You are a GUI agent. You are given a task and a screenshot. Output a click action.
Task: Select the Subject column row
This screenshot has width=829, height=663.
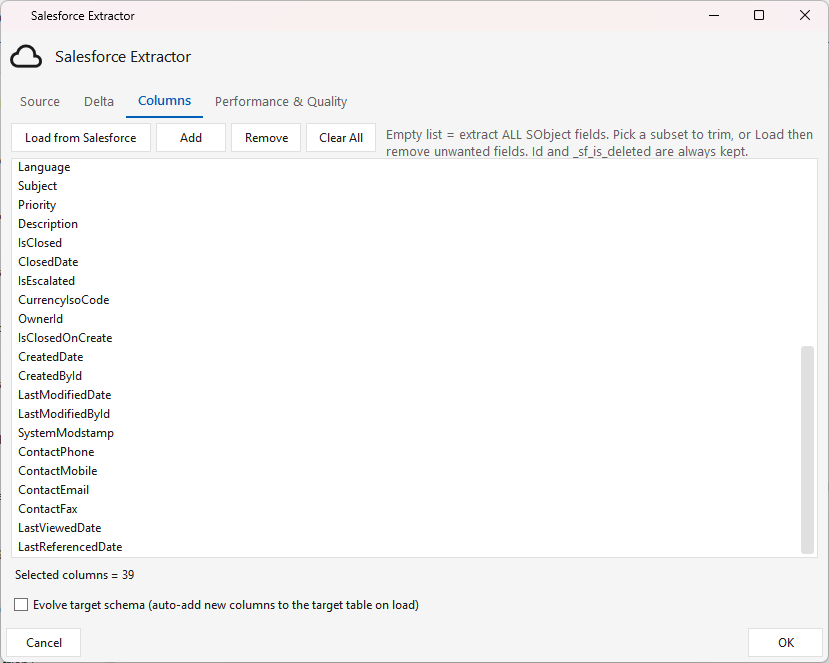(406, 186)
